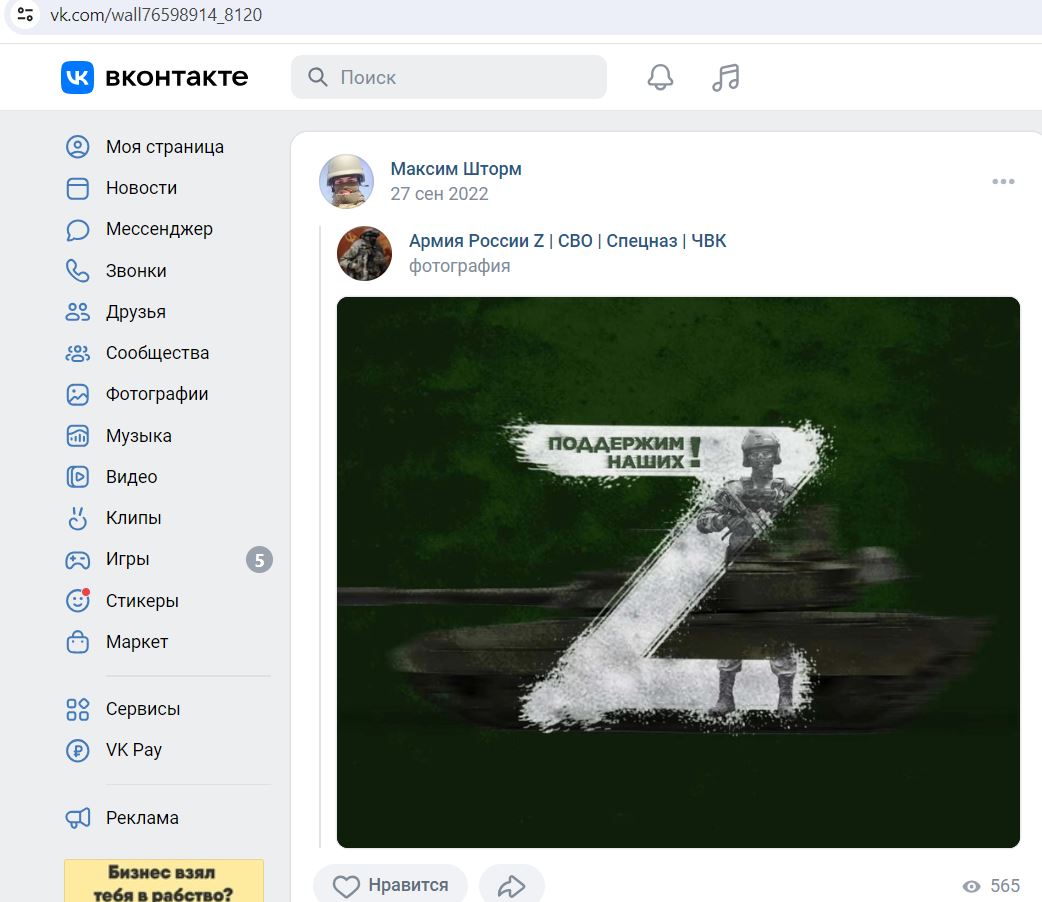Open the three-dots post options menu

click(1003, 182)
